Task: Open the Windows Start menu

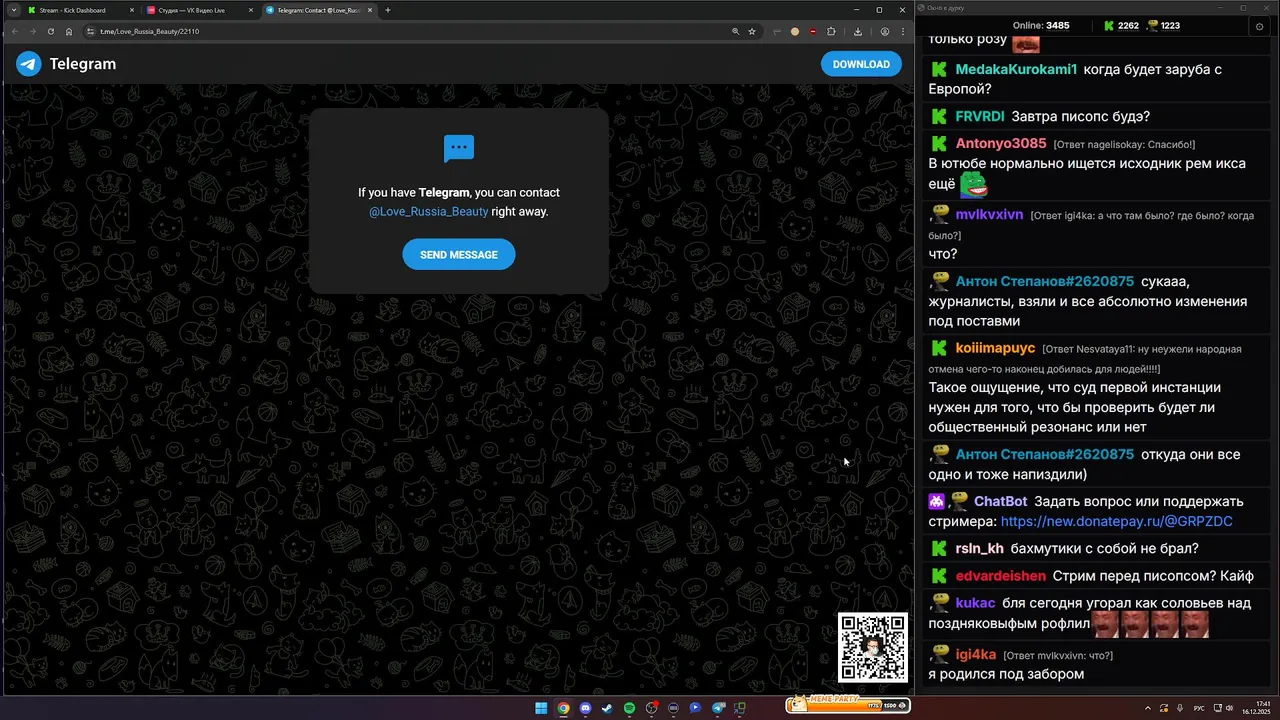Action: click(x=541, y=708)
